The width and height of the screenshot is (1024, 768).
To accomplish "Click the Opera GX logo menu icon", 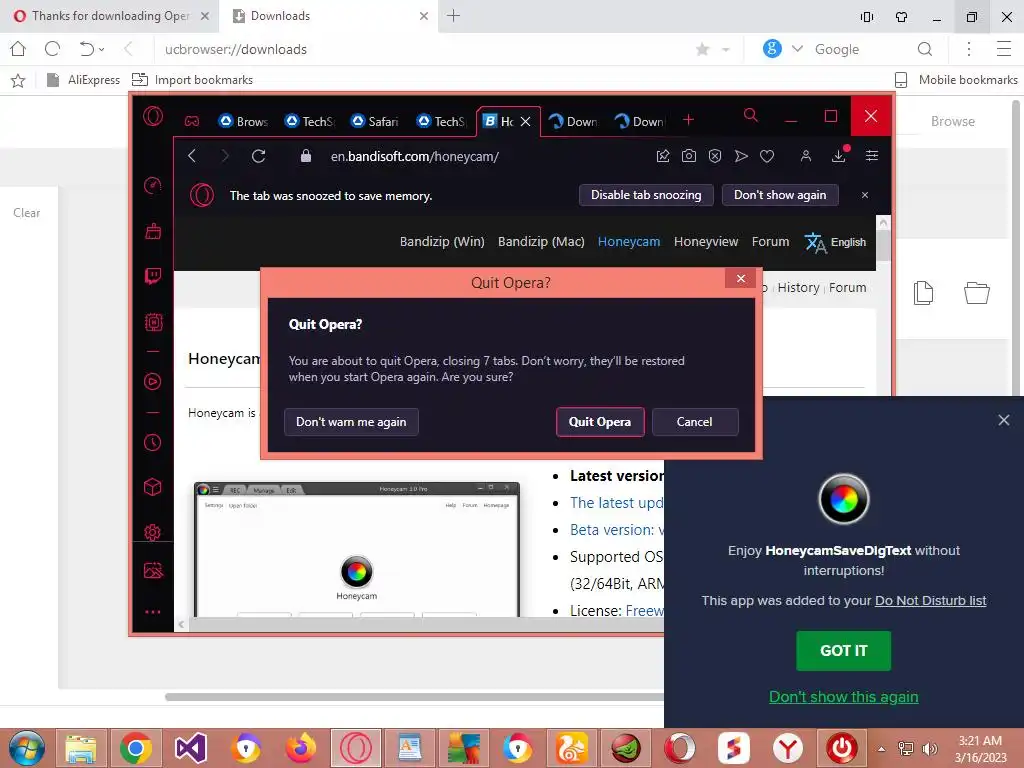I will coord(153,117).
